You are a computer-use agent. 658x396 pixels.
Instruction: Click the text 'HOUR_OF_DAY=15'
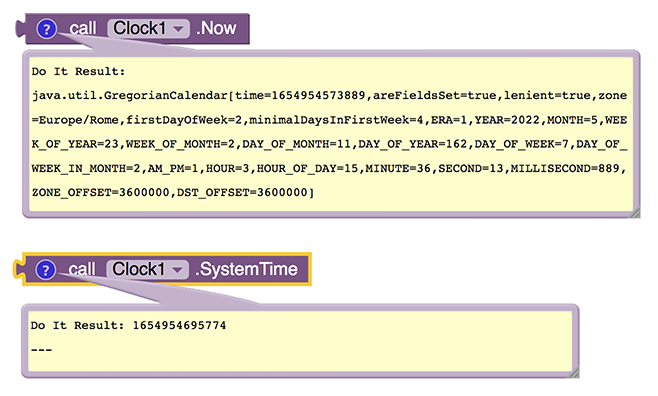coord(307,169)
